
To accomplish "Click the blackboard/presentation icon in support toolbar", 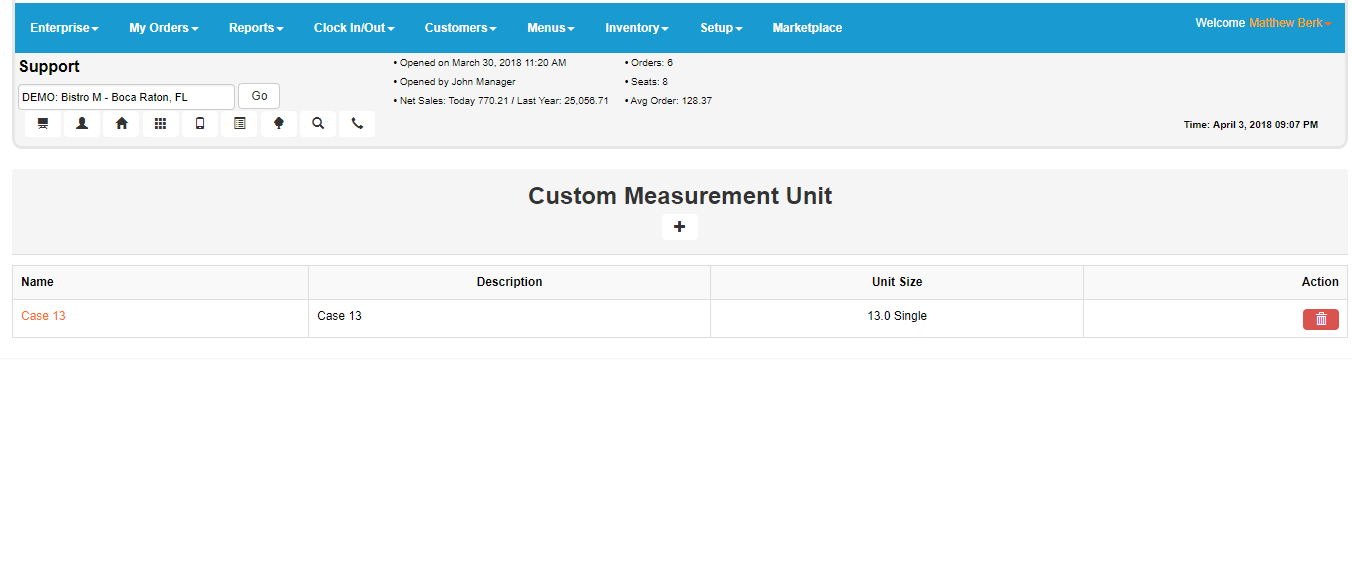I will click(x=43, y=124).
